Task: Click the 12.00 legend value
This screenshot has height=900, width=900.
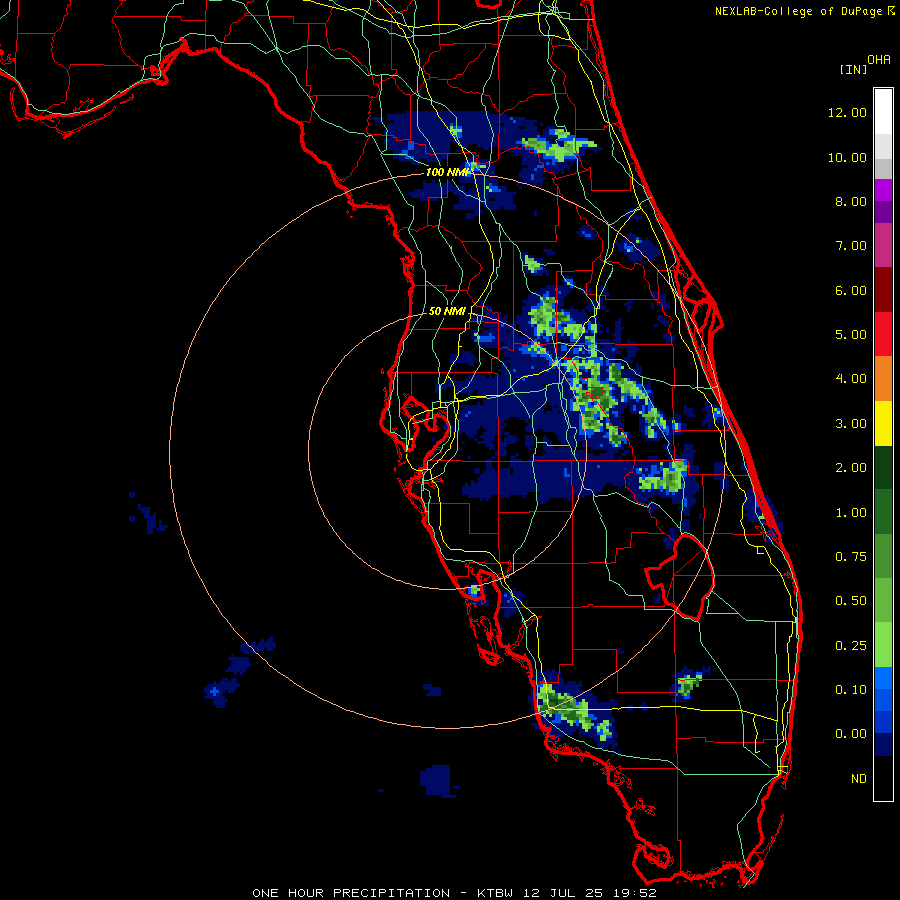Action: (847, 112)
